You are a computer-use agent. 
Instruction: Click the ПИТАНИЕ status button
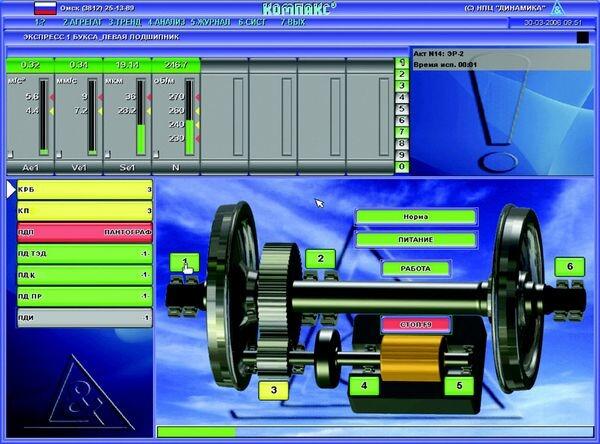pos(416,240)
